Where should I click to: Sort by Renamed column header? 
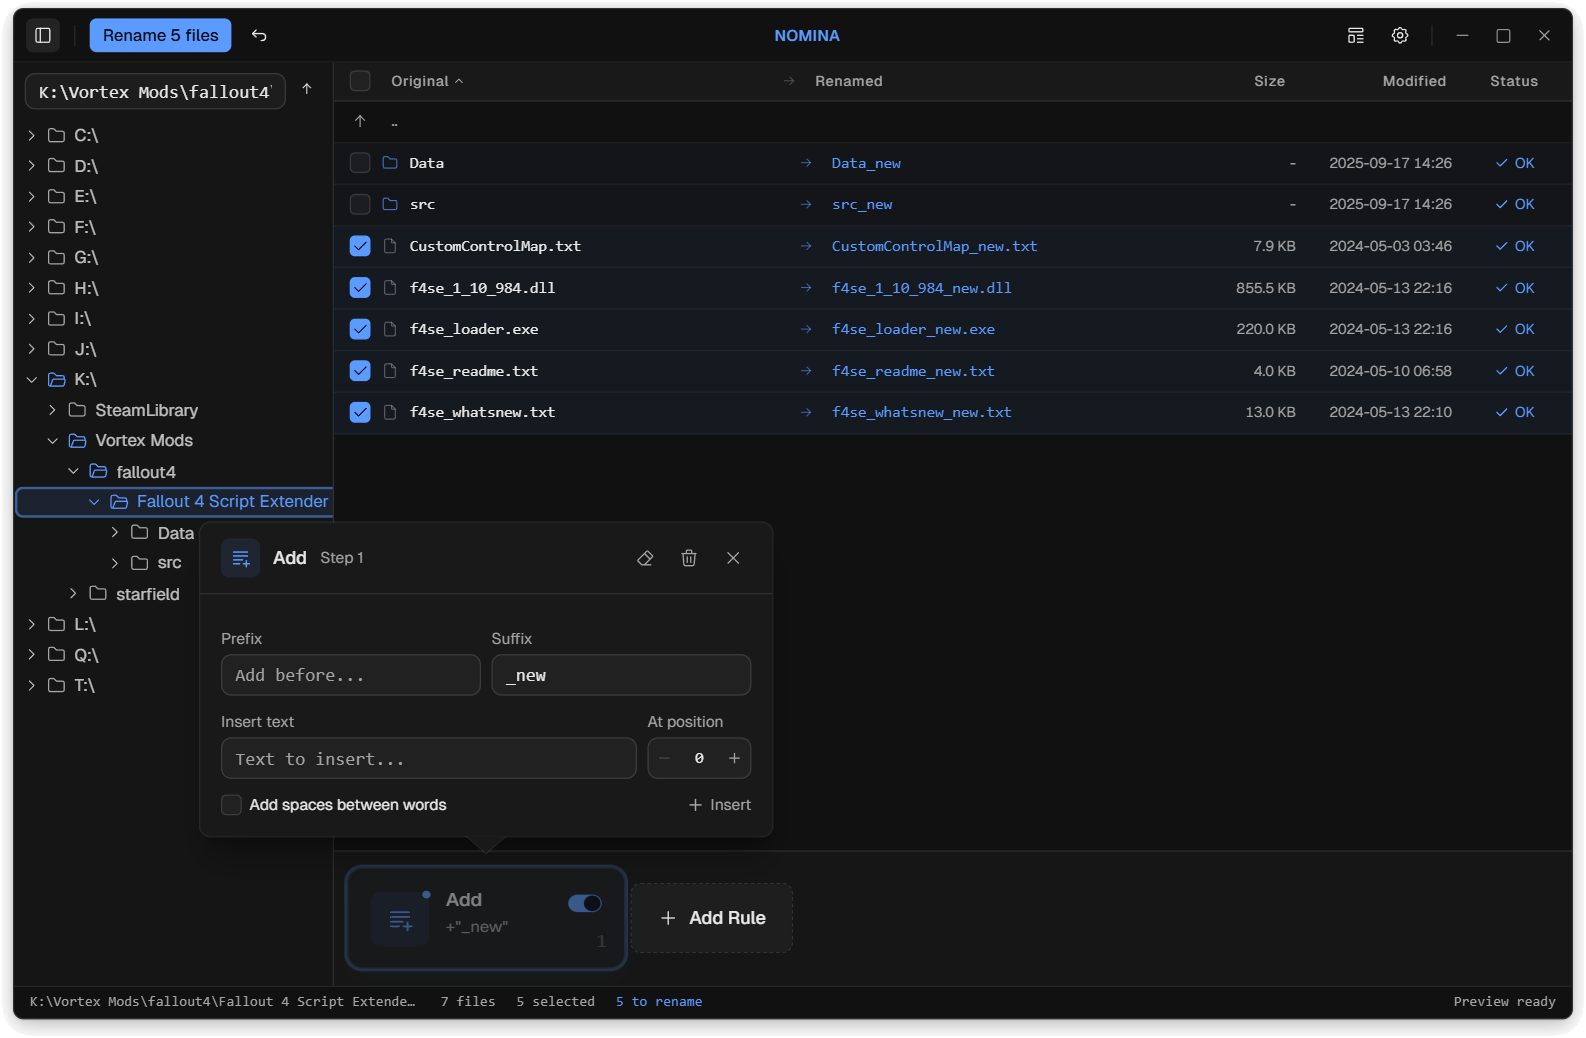[x=848, y=81]
